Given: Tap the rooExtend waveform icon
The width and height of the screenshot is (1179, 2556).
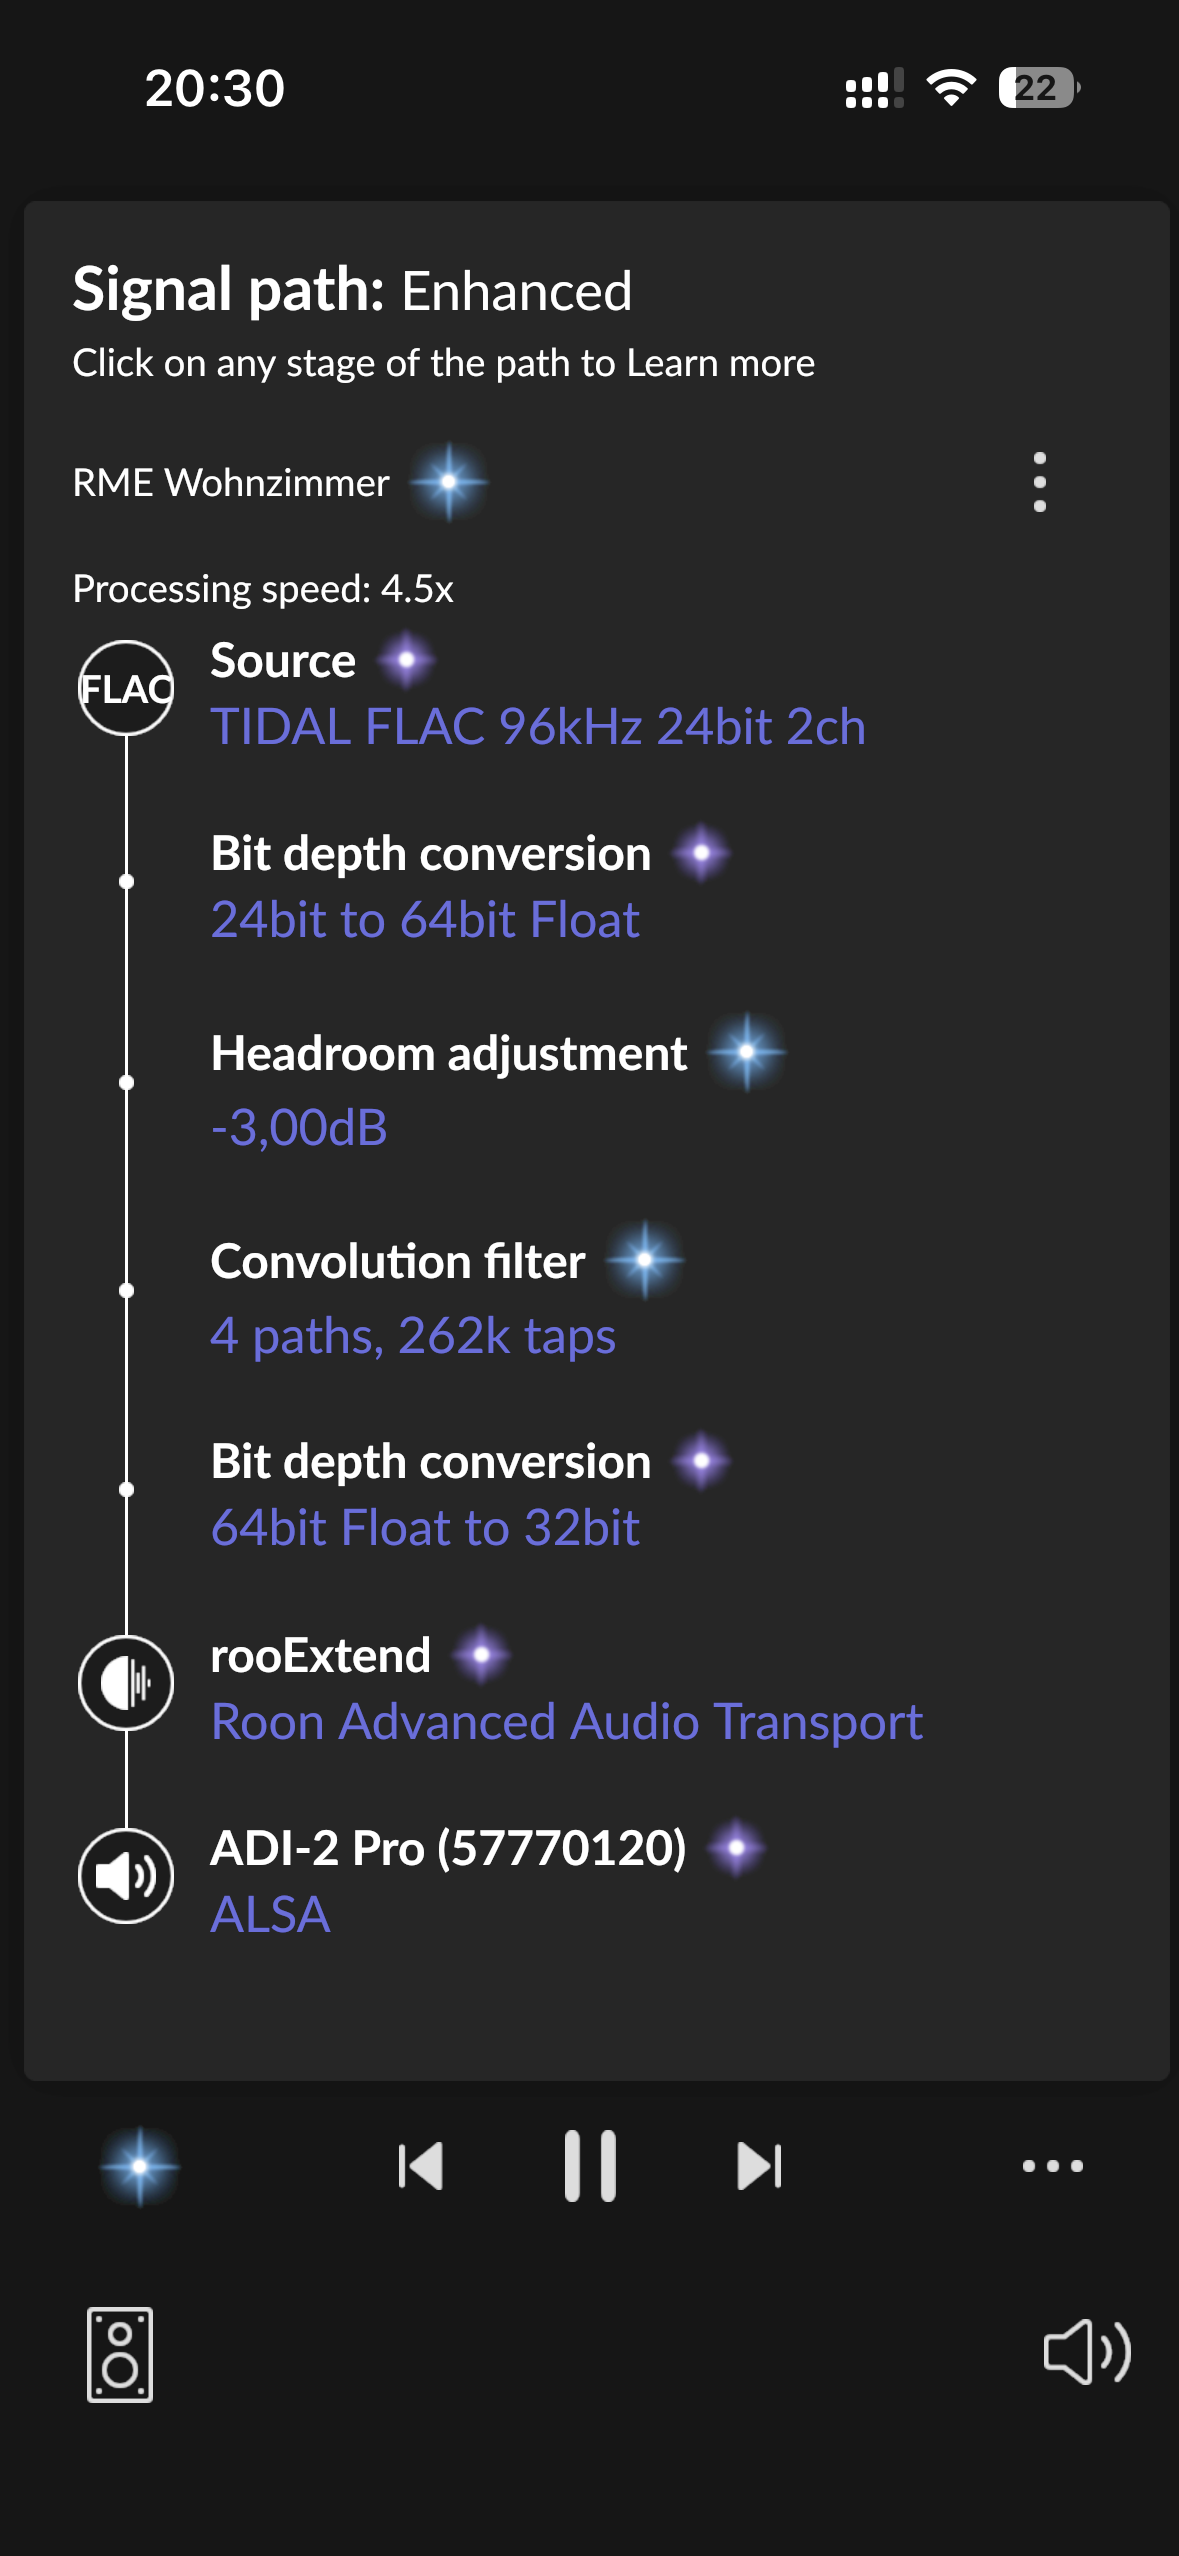Looking at the screenshot, I should tap(126, 1683).
